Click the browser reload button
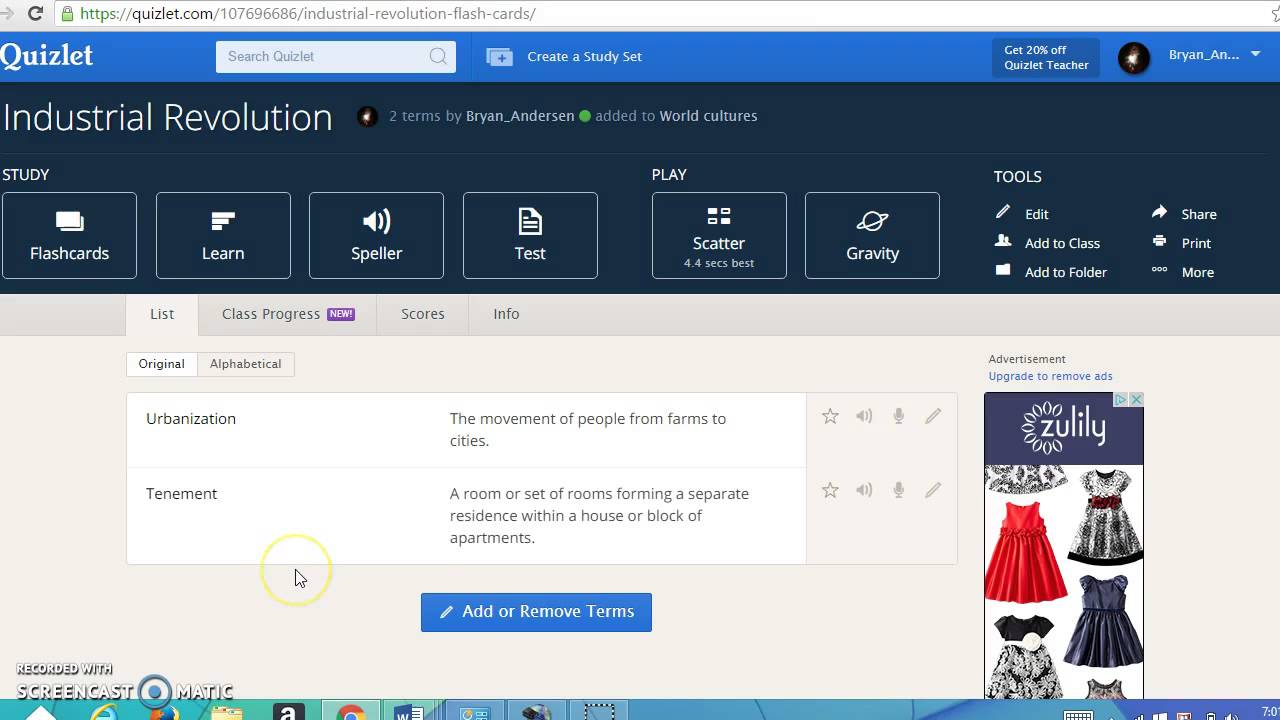The height and width of the screenshot is (720, 1280). click(36, 14)
